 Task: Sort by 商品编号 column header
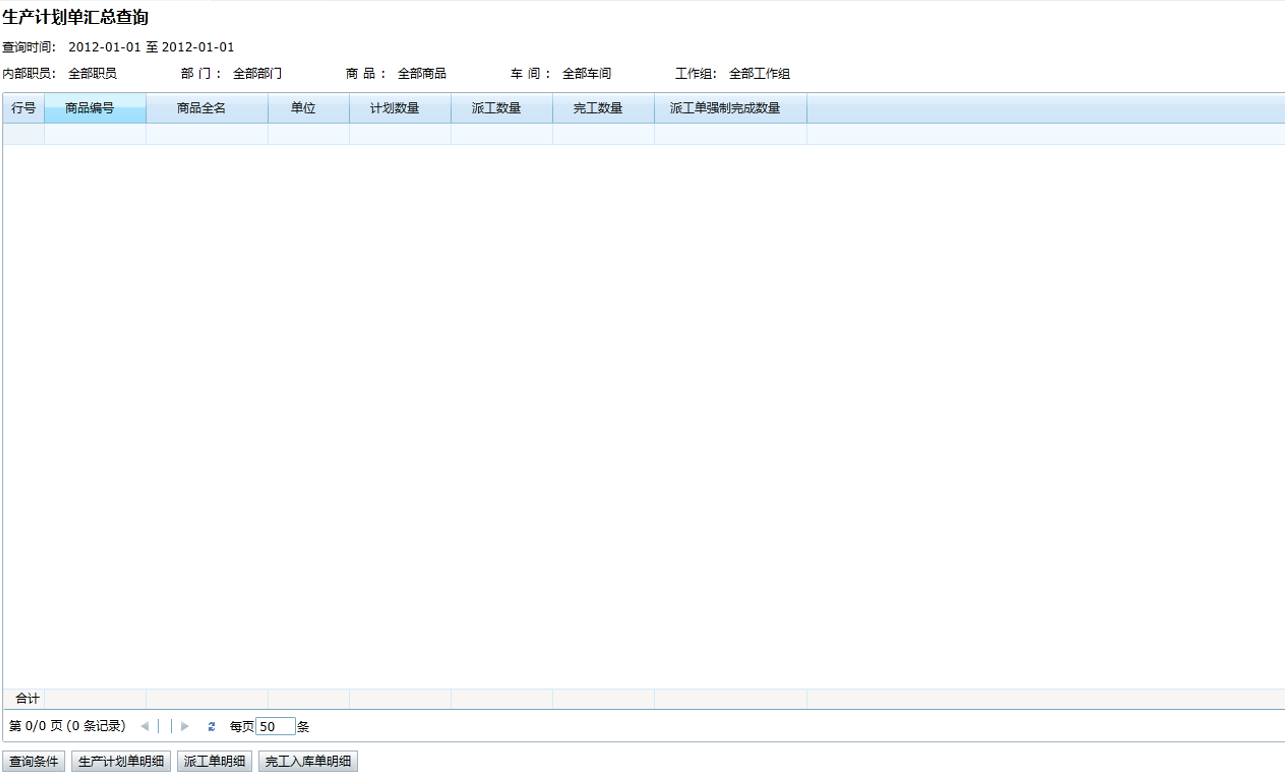95,108
